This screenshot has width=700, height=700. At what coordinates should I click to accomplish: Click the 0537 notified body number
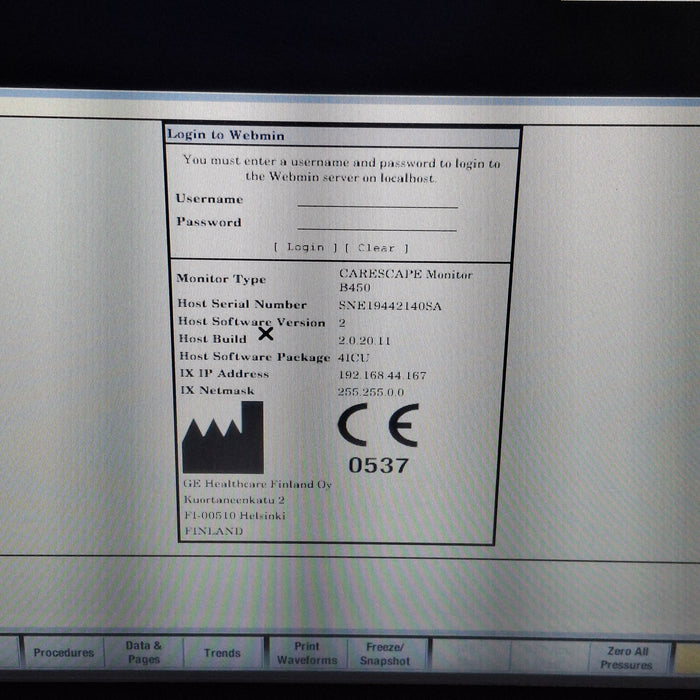point(379,465)
